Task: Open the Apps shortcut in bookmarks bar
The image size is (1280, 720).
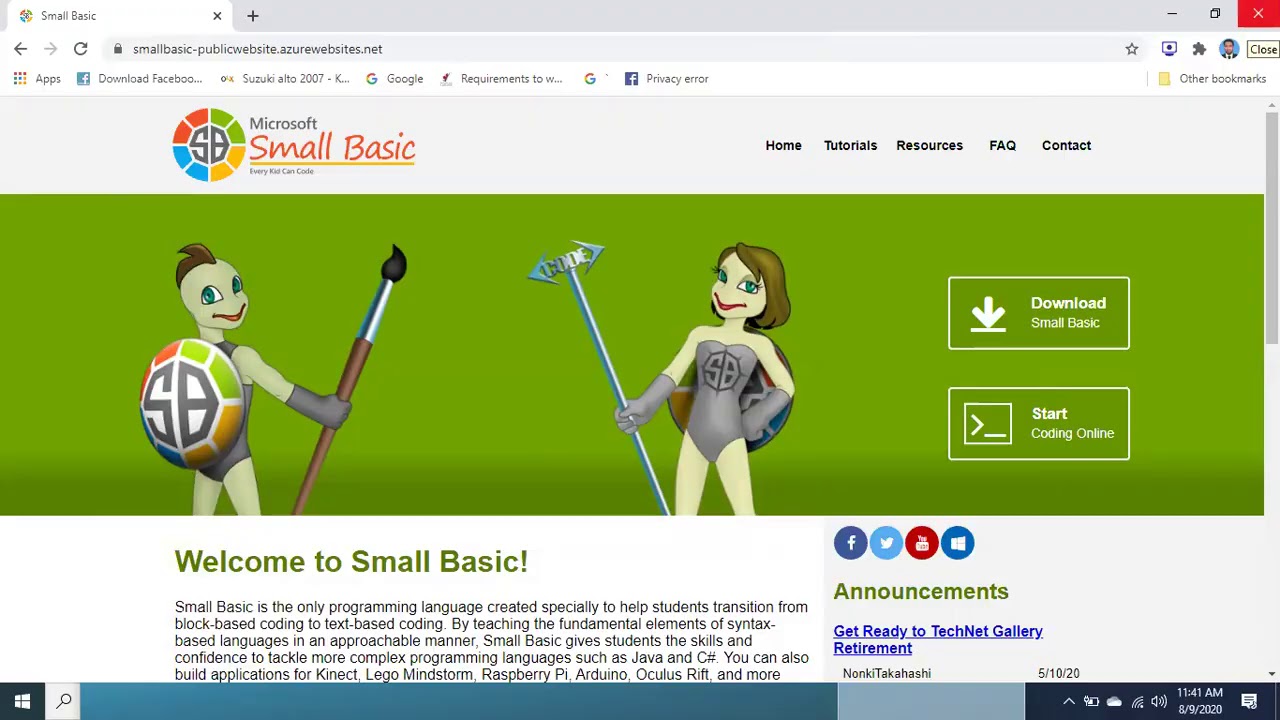Action: [37, 79]
